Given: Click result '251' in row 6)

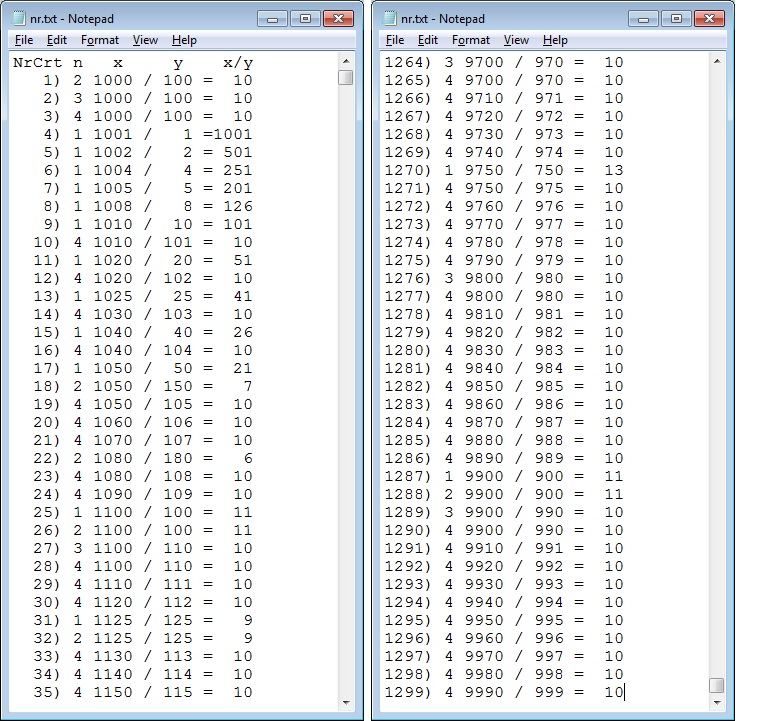Looking at the screenshot, I should pos(238,170).
